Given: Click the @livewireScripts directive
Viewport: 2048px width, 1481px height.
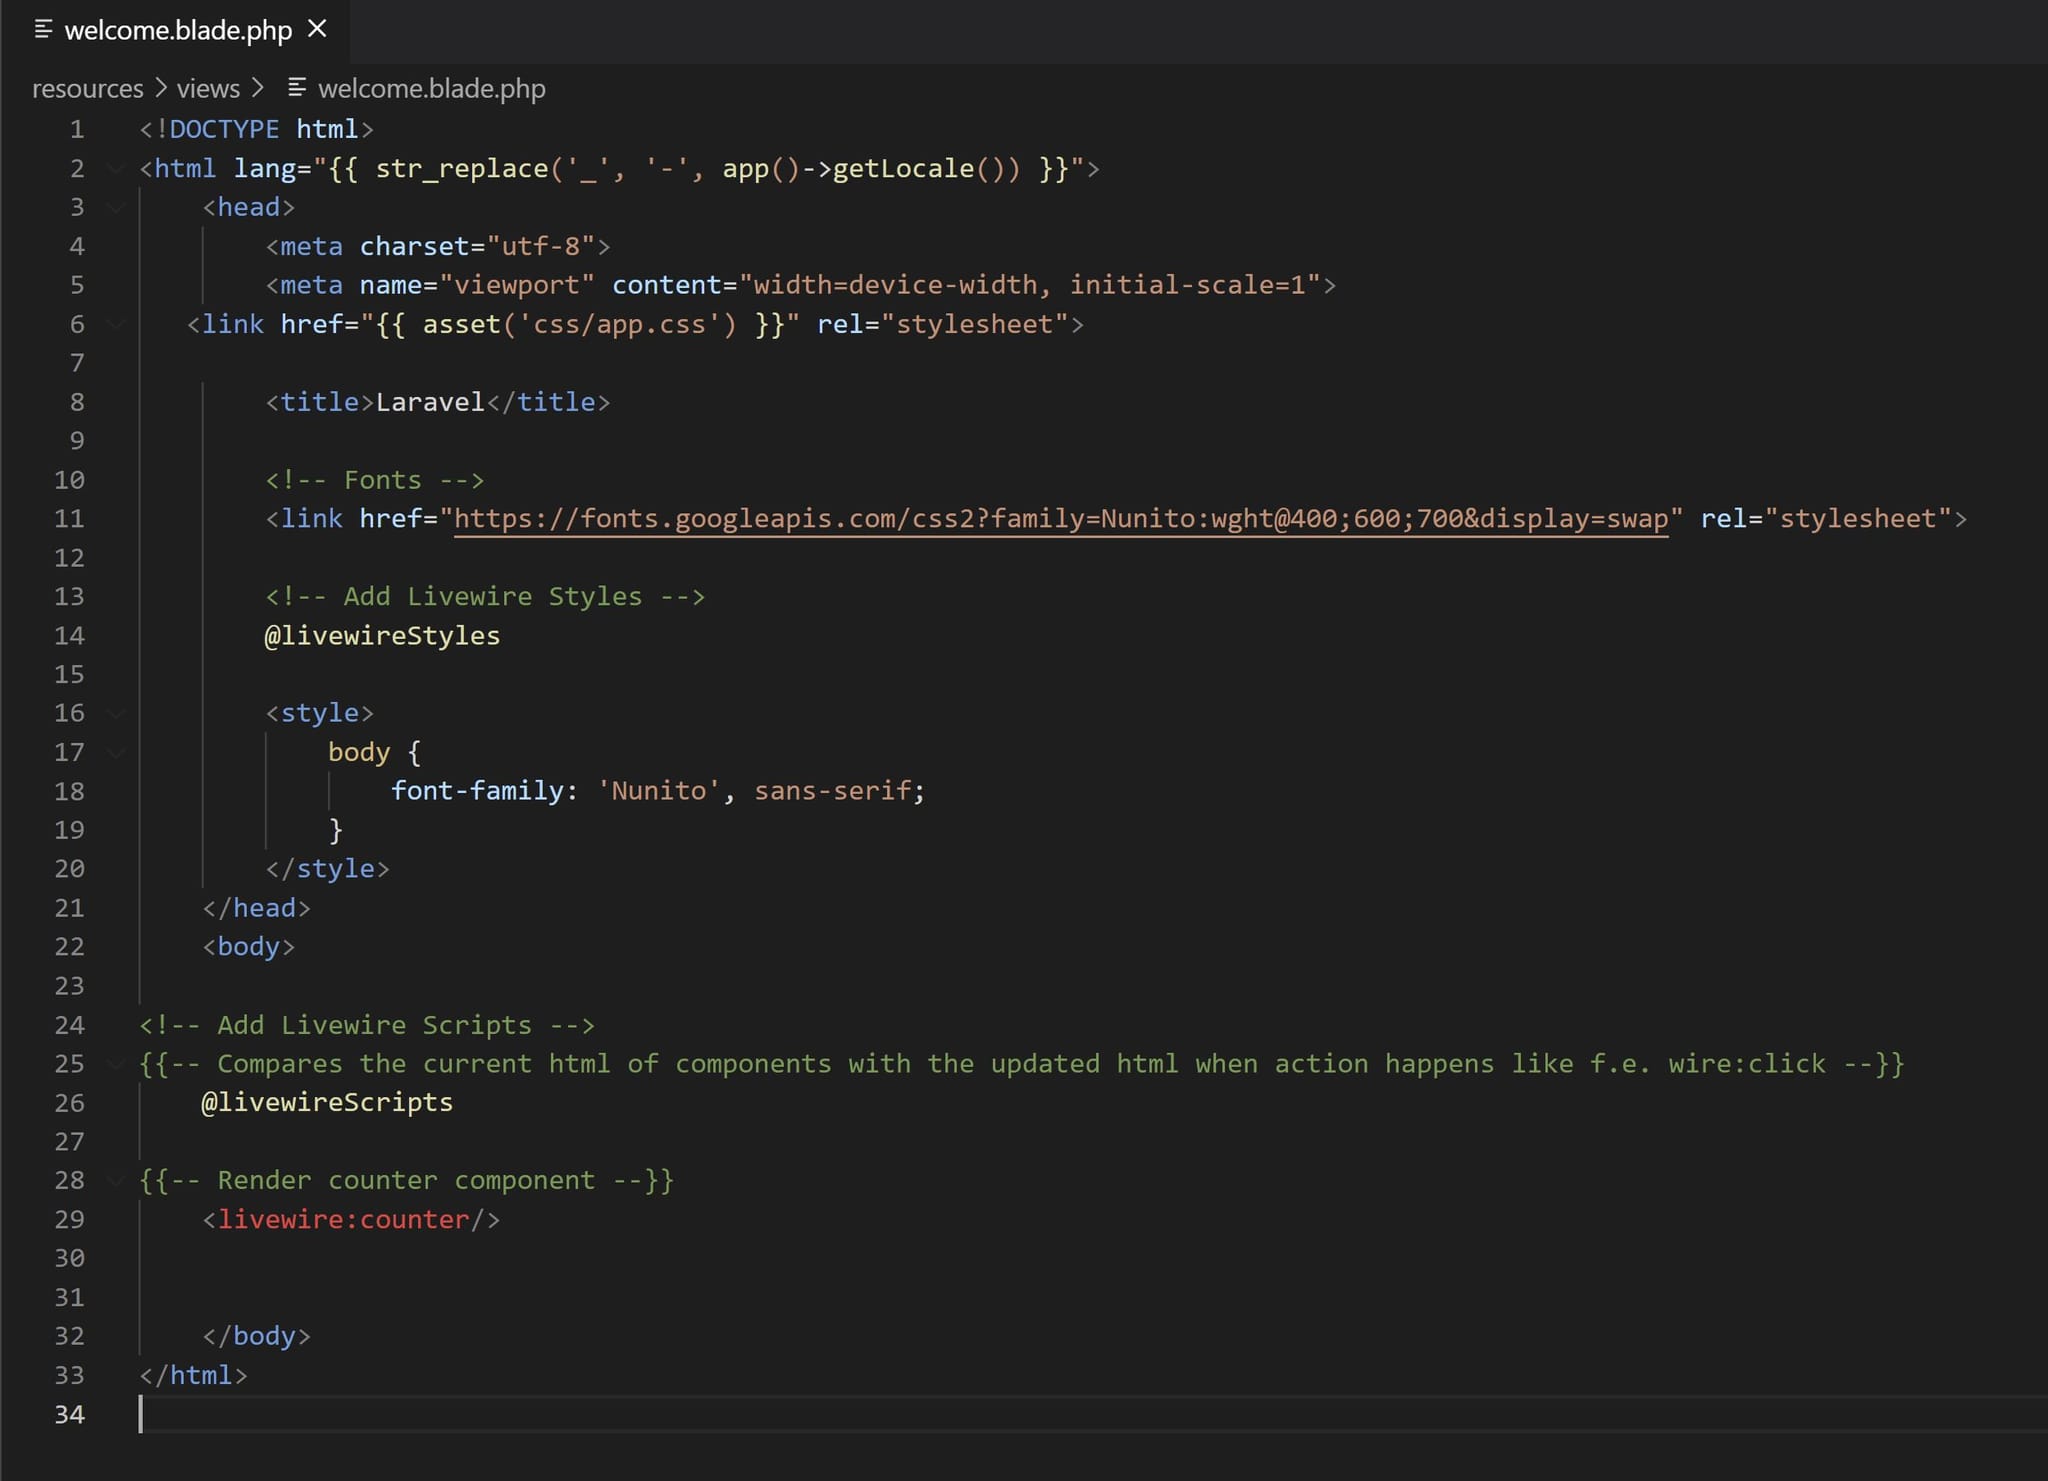Looking at the screenshot, I should (x=327, y=1102).
